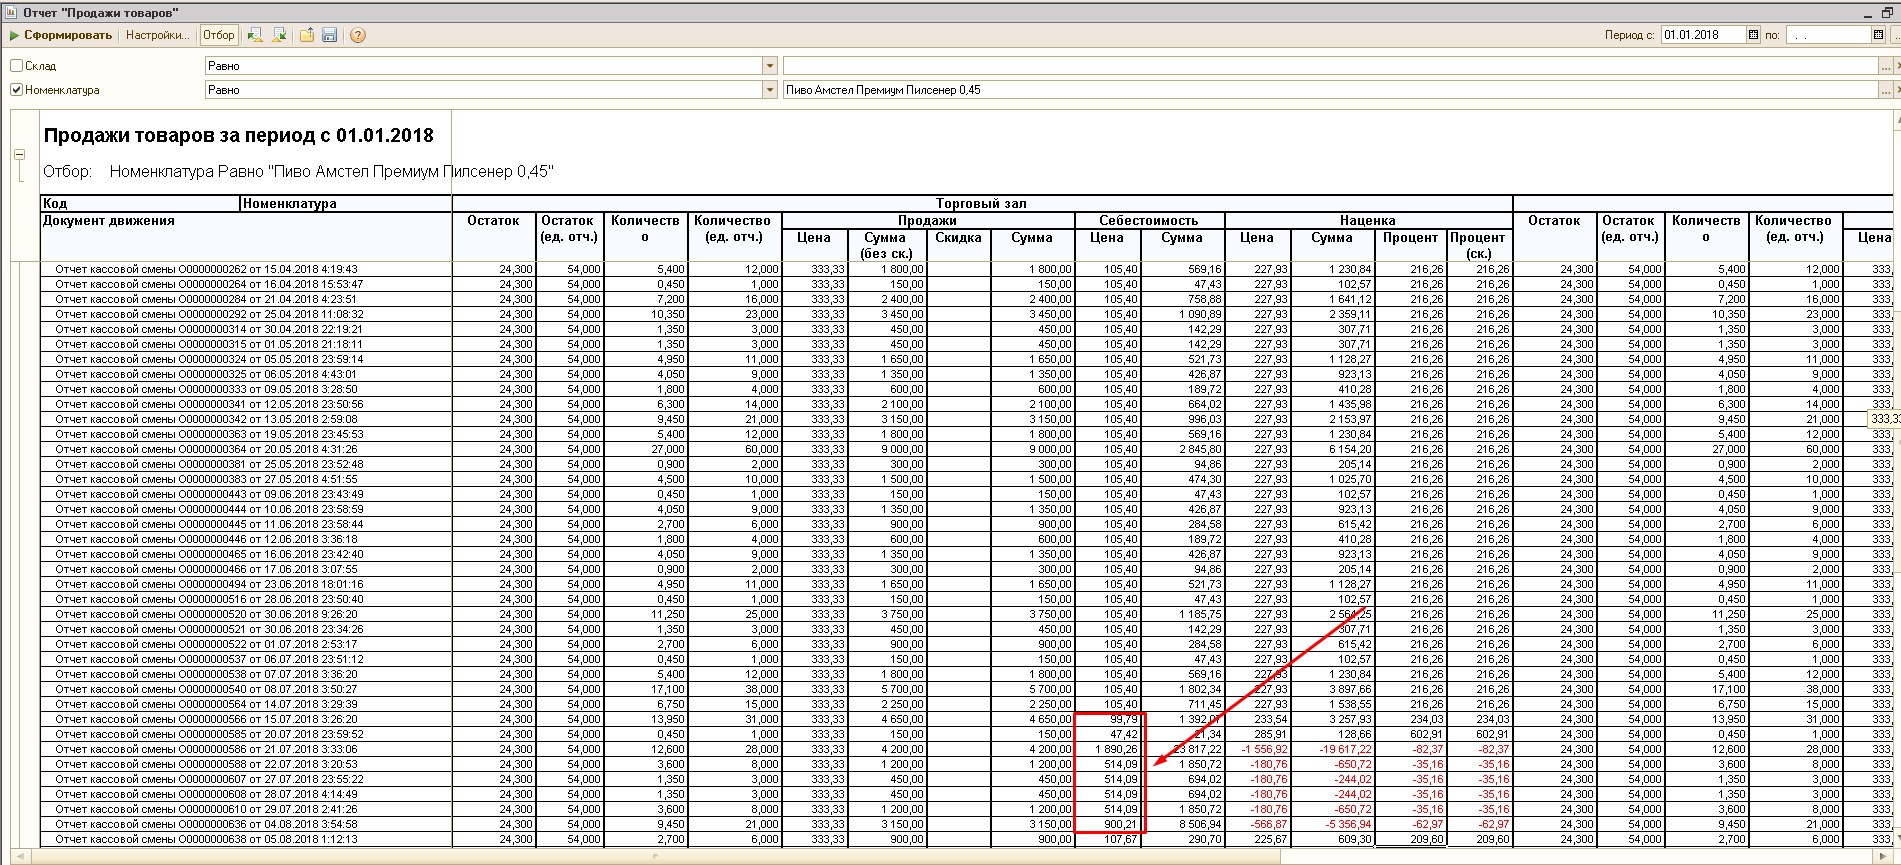
Task: Click the report window icon in title bar
Action: [11, 12]
